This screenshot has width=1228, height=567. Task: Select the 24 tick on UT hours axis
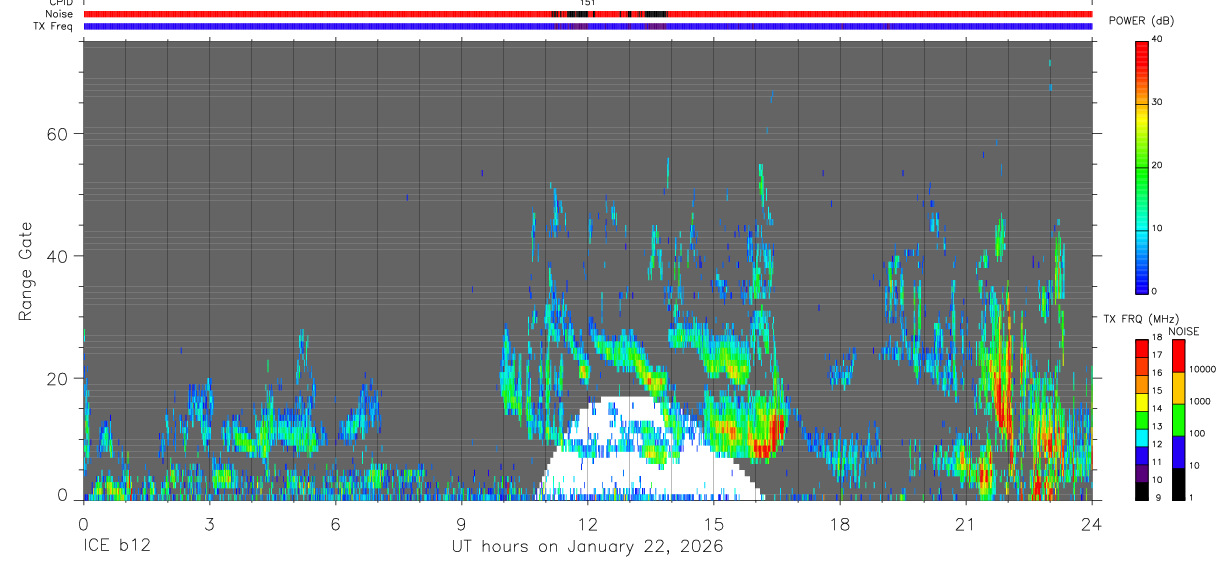1091,524
